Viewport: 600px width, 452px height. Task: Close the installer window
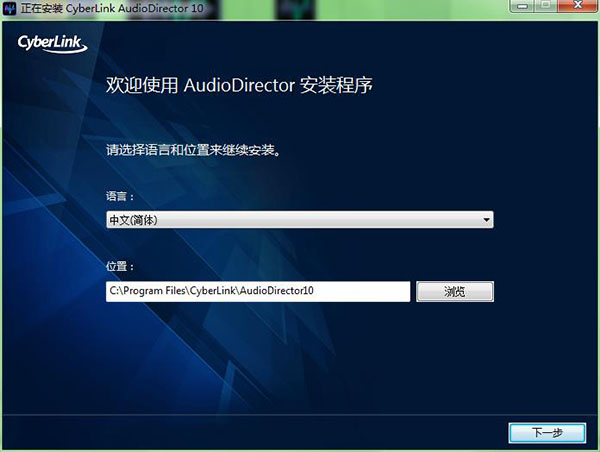(578, 6)
